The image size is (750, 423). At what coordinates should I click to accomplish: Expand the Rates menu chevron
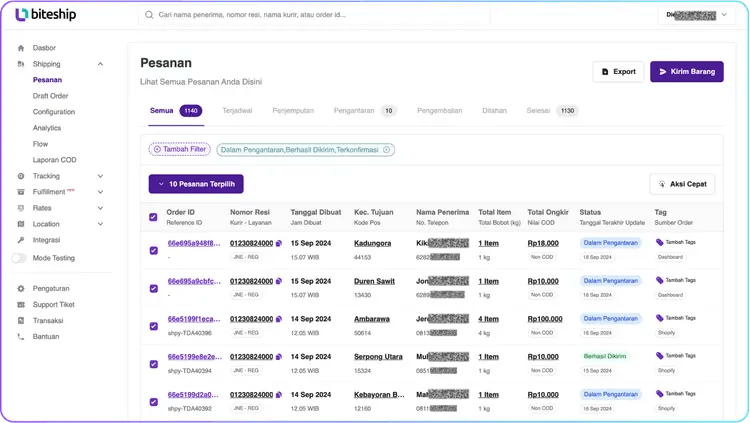click(x=100, y=208)
